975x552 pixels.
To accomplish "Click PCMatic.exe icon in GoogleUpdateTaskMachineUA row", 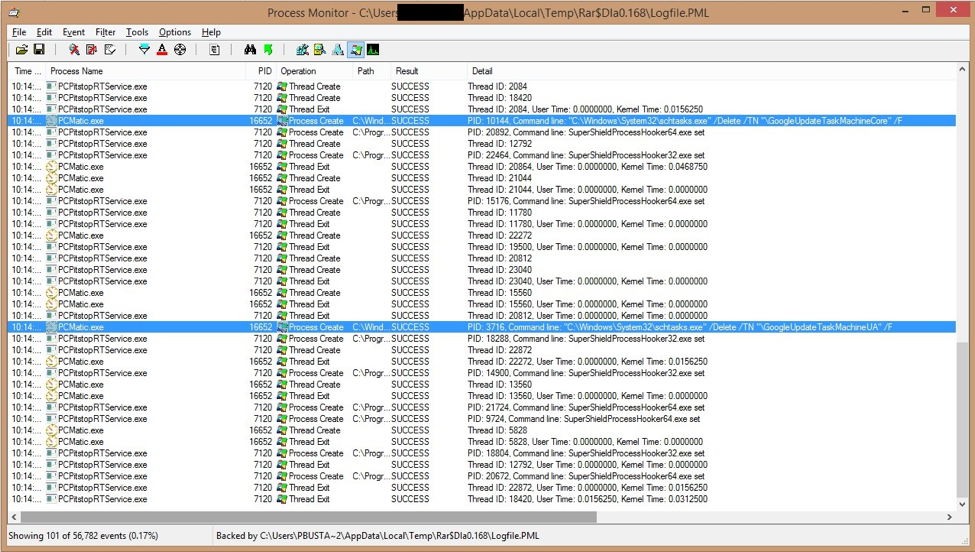I will (52, 327).
